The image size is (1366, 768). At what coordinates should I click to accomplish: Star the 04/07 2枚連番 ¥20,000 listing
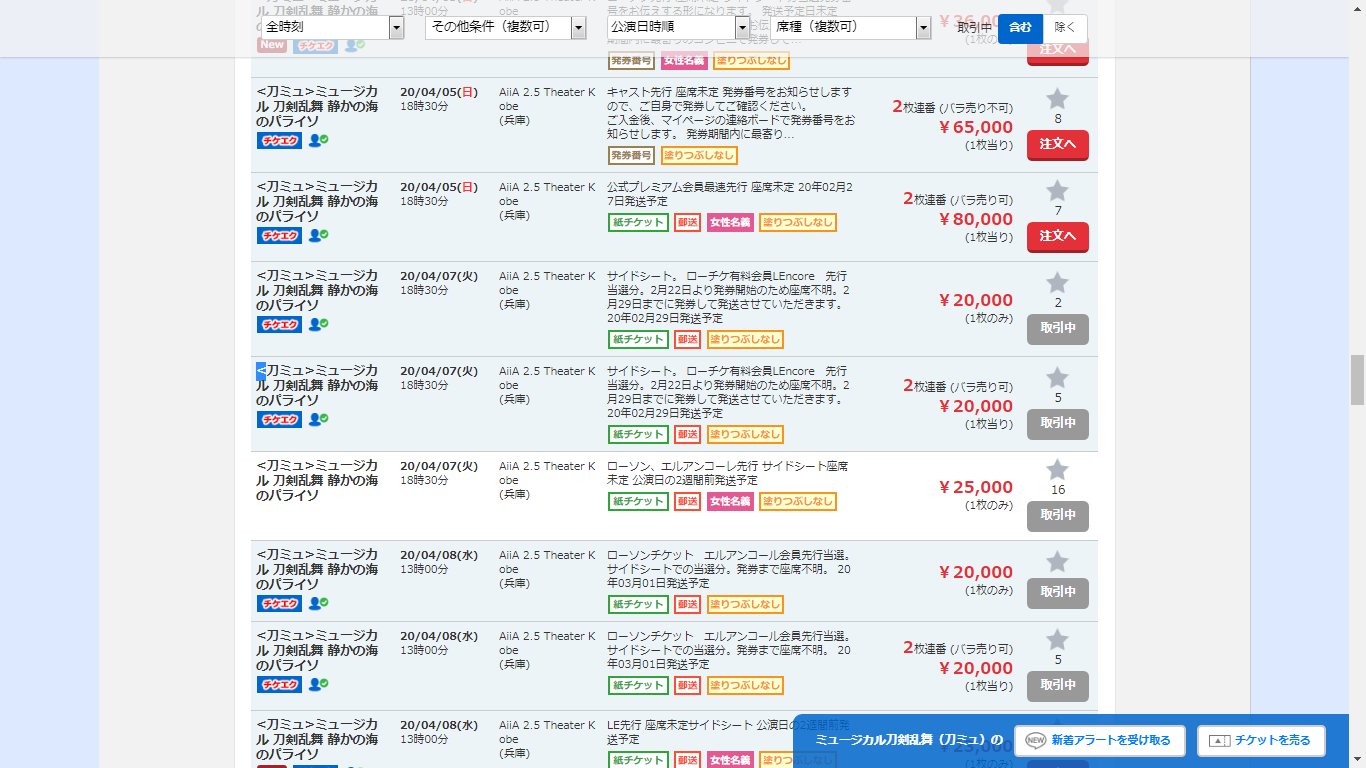pos(1057,377)
